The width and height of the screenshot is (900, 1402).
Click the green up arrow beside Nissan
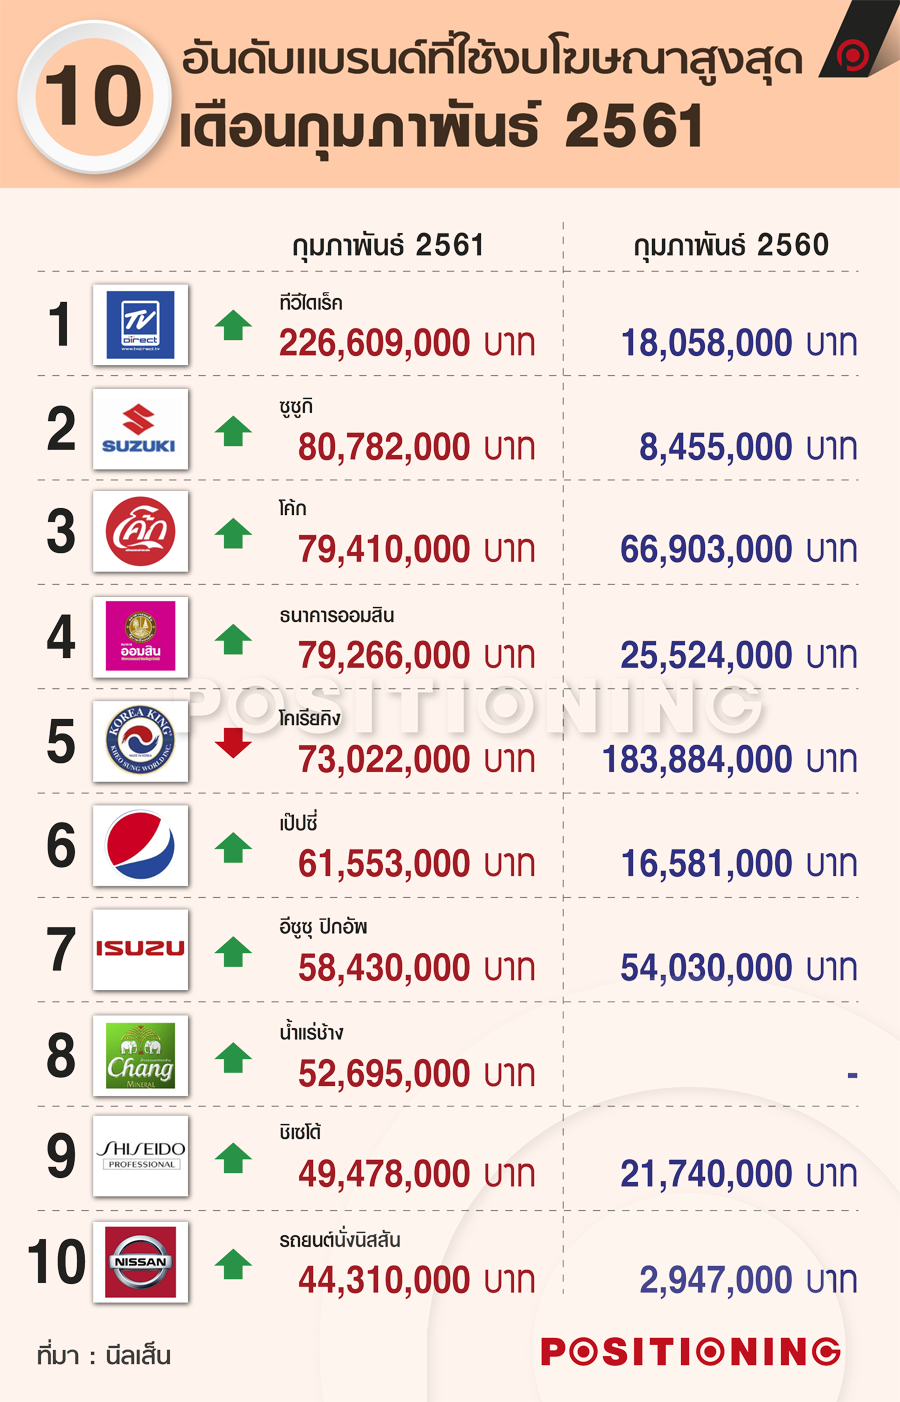pos(233,1263)
